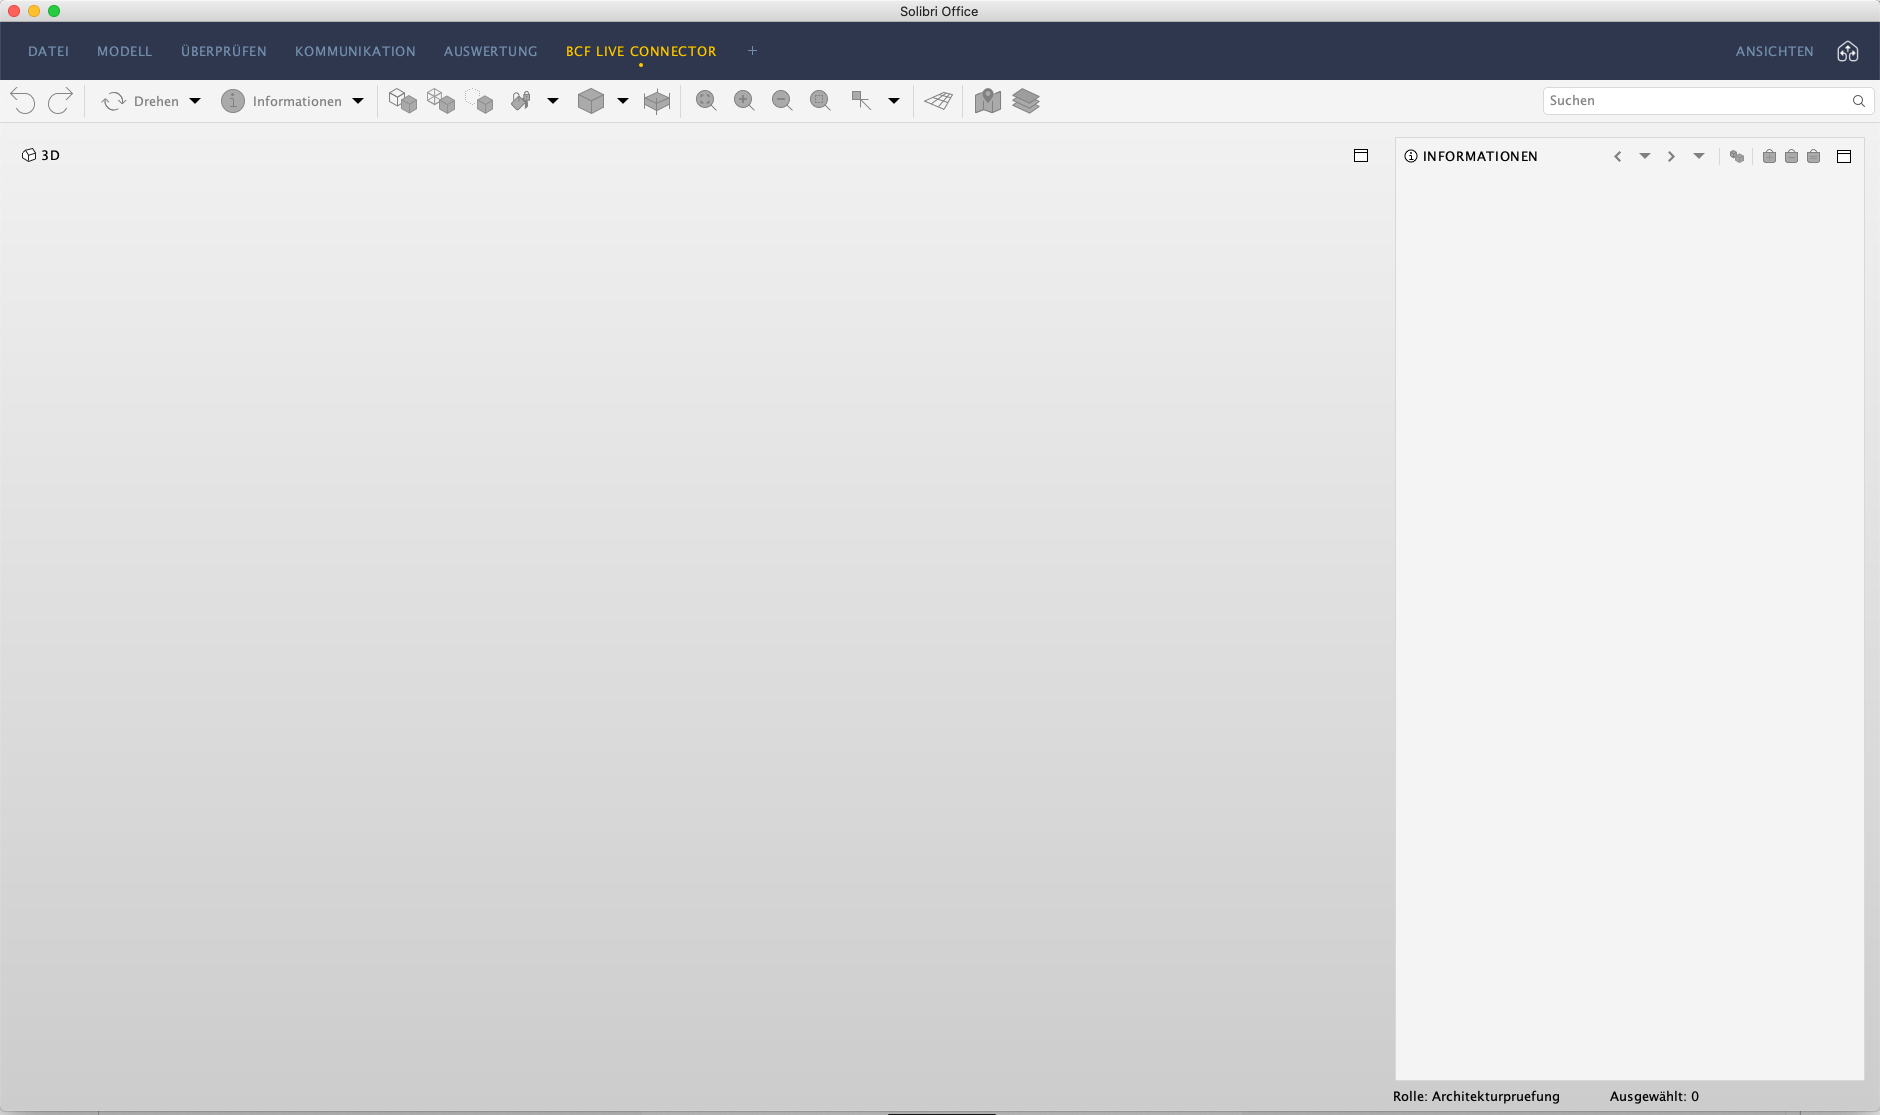Image resolution: width=1880 pixels, height=1115 pixels.
Task: Select the Drehen rotate tool
Action: point(140,101)
